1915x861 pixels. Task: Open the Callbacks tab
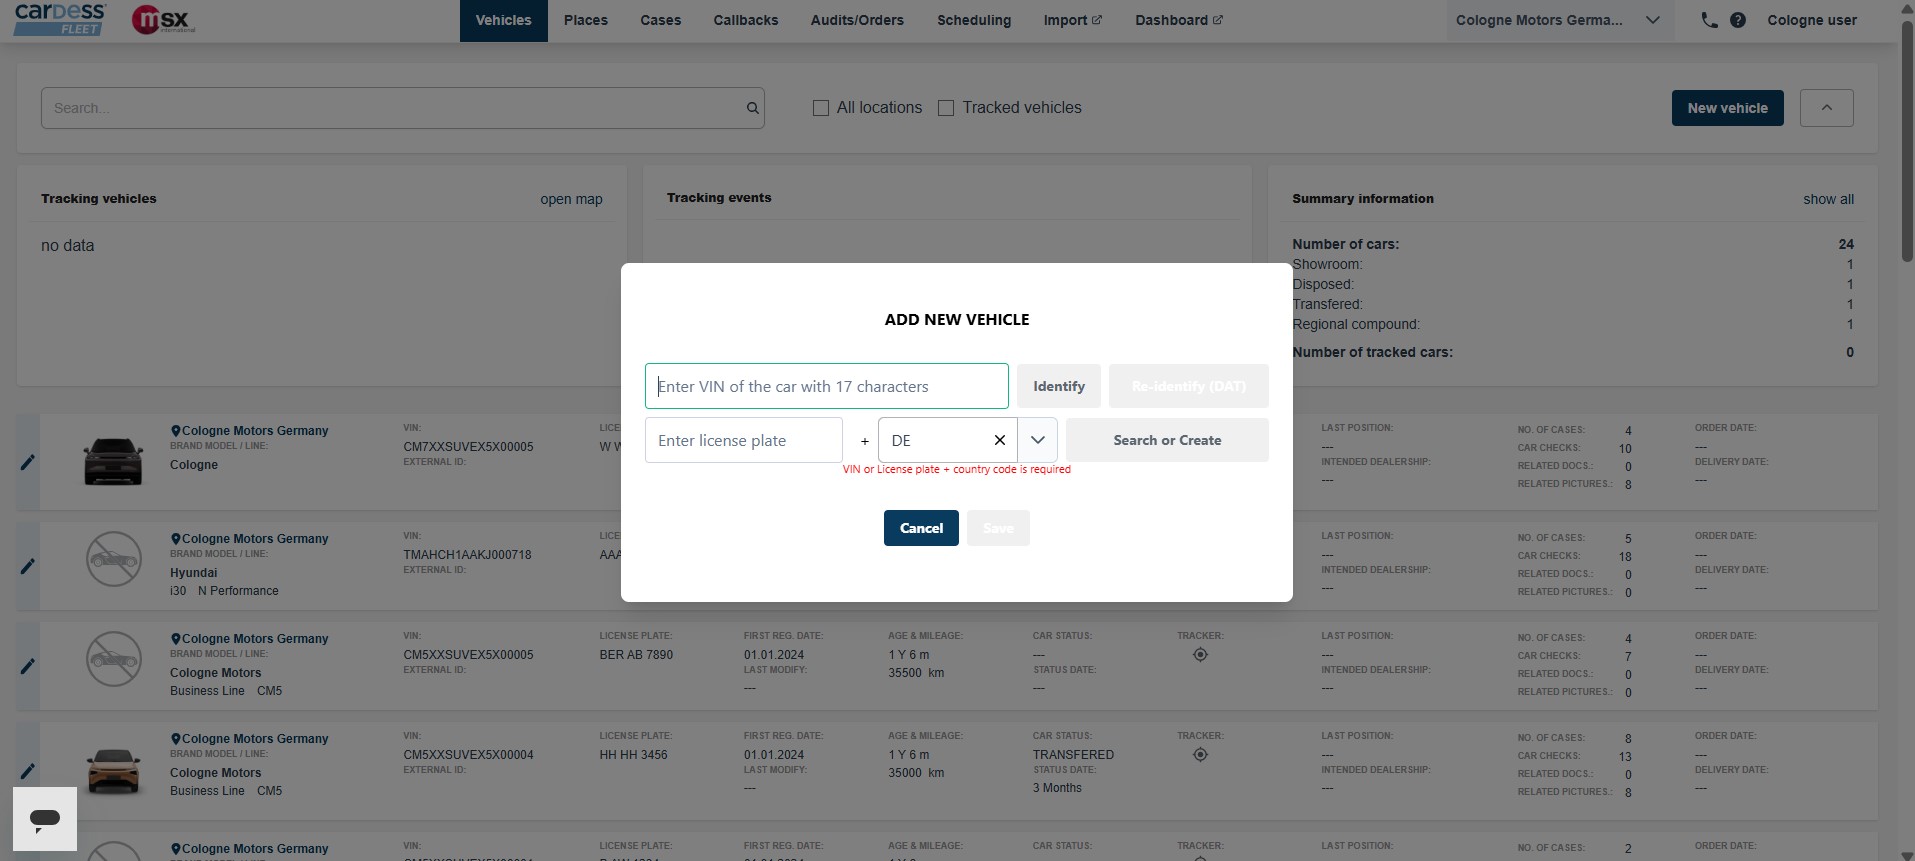click(745, 20)
